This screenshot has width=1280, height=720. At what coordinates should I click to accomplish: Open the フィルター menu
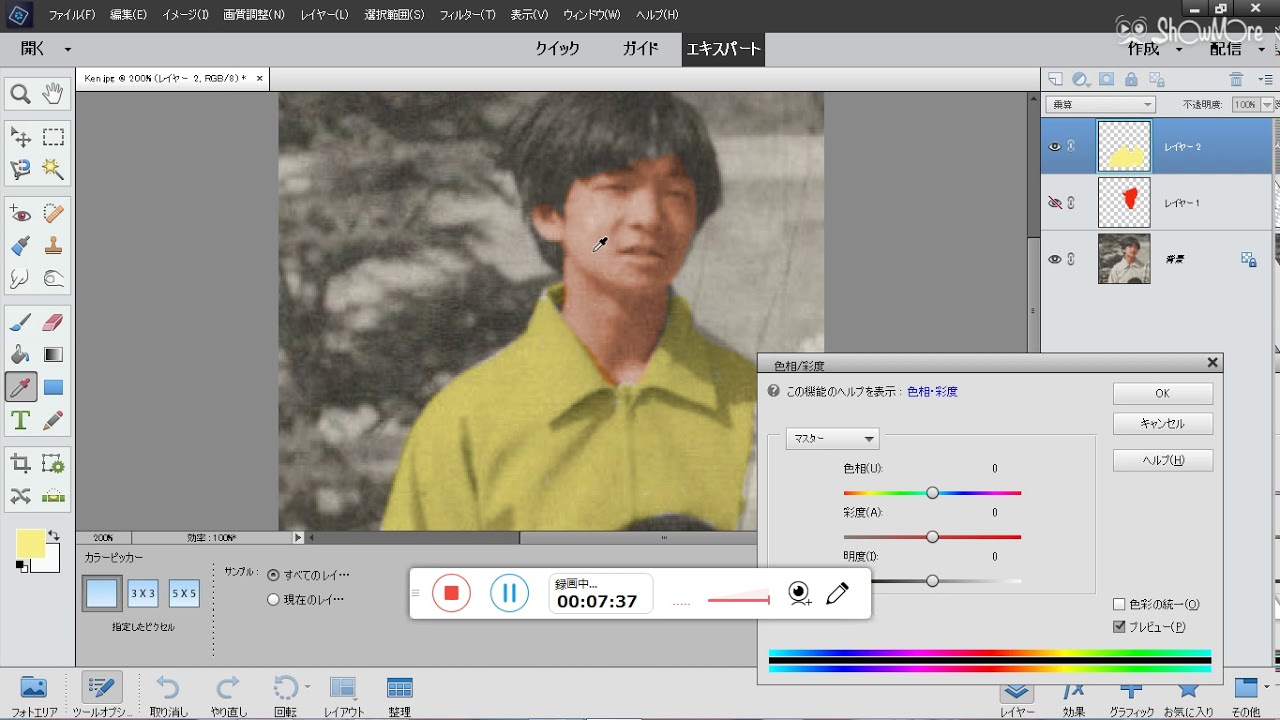pyautogui.click(x=467, y=15)
